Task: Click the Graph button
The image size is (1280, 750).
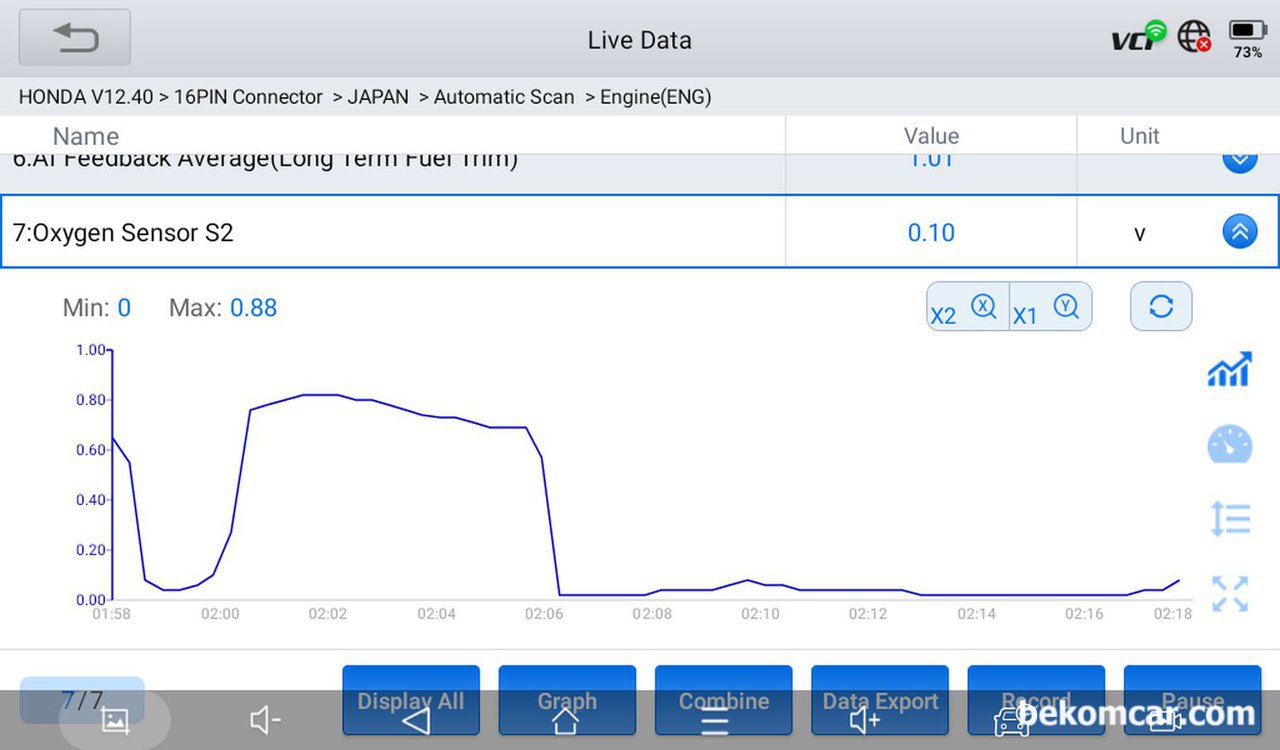Action: (x=567, y=701)
